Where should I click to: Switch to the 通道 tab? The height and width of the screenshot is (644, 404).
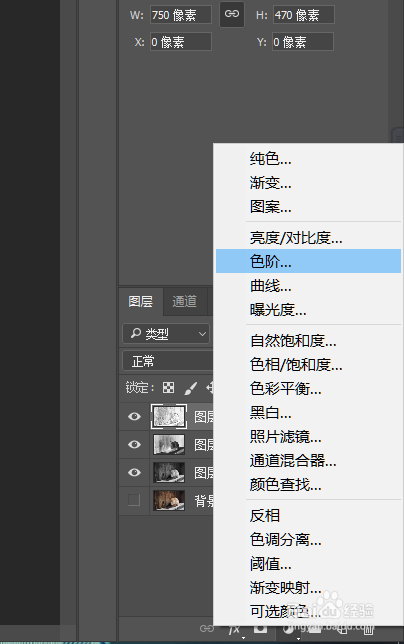click(184, 301)
